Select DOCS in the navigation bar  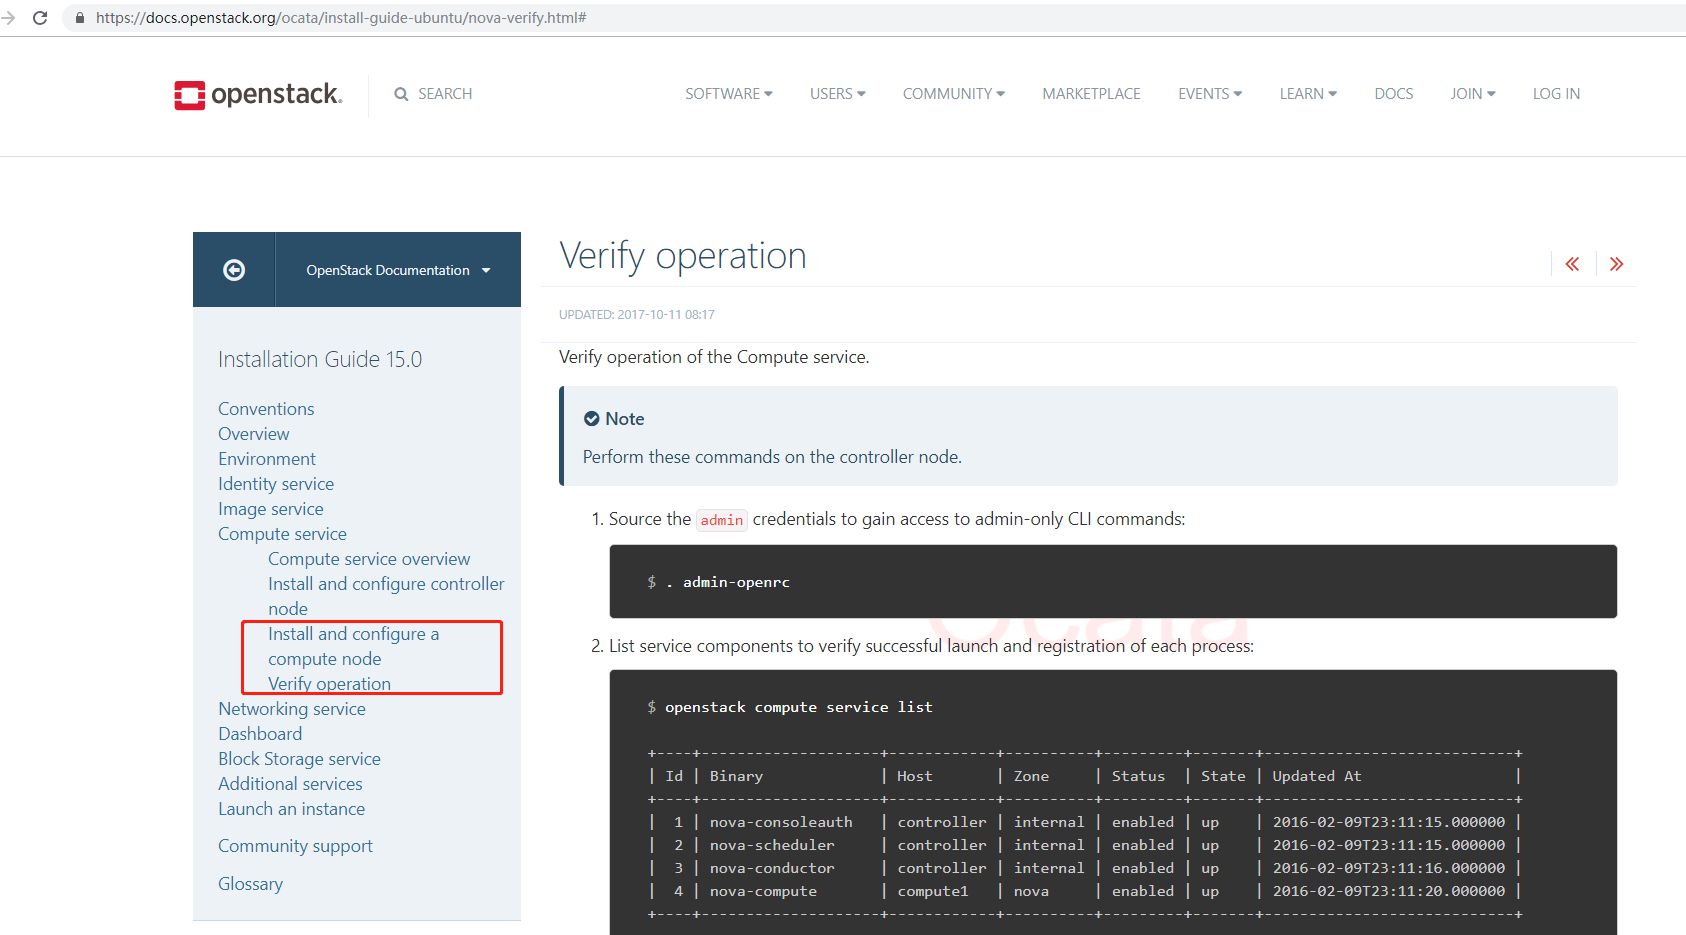[1393, 93]
